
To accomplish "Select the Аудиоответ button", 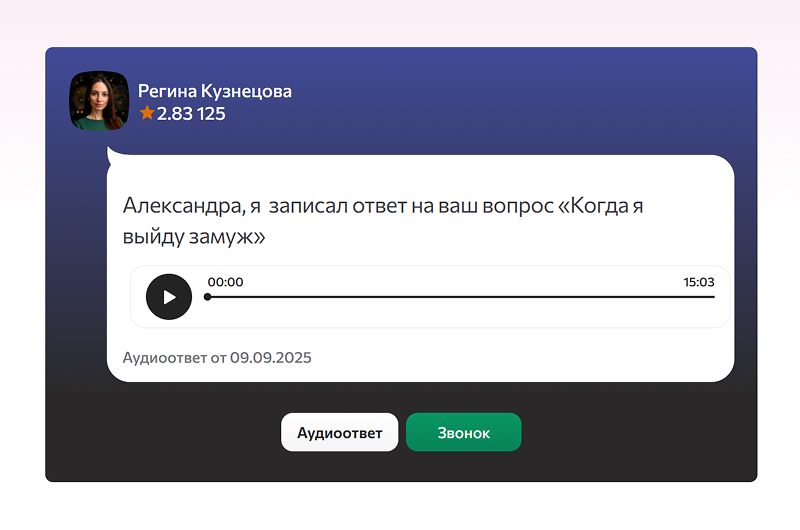I will [339, 433].
